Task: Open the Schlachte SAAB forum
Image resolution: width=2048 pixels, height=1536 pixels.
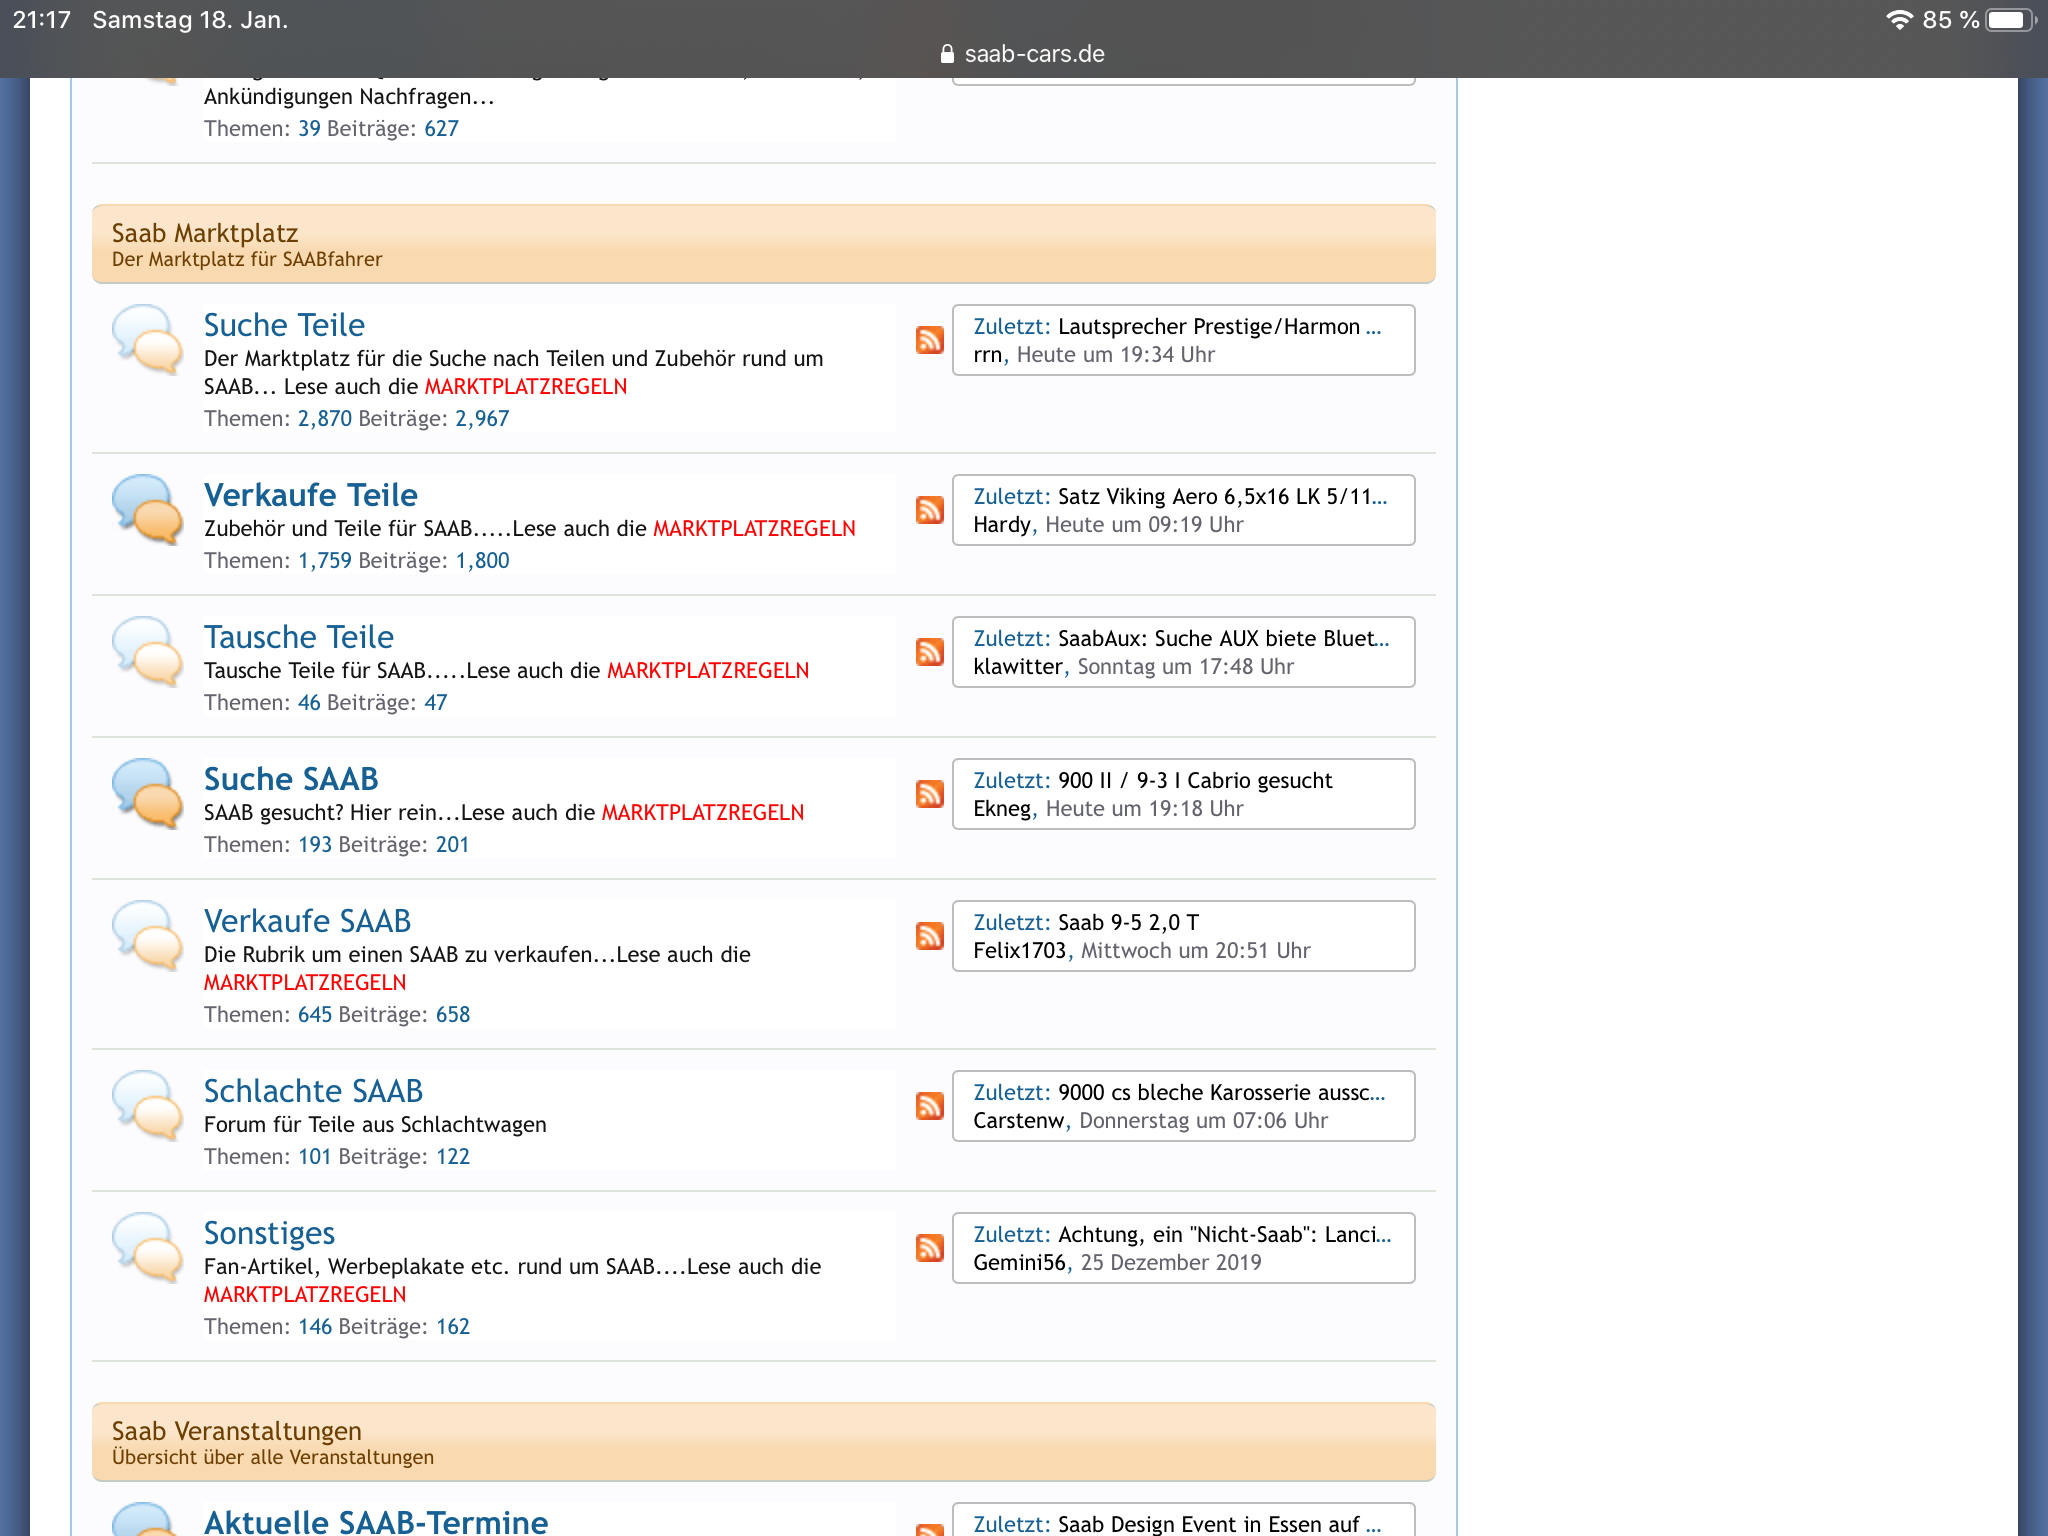Action: point(313,1091)
